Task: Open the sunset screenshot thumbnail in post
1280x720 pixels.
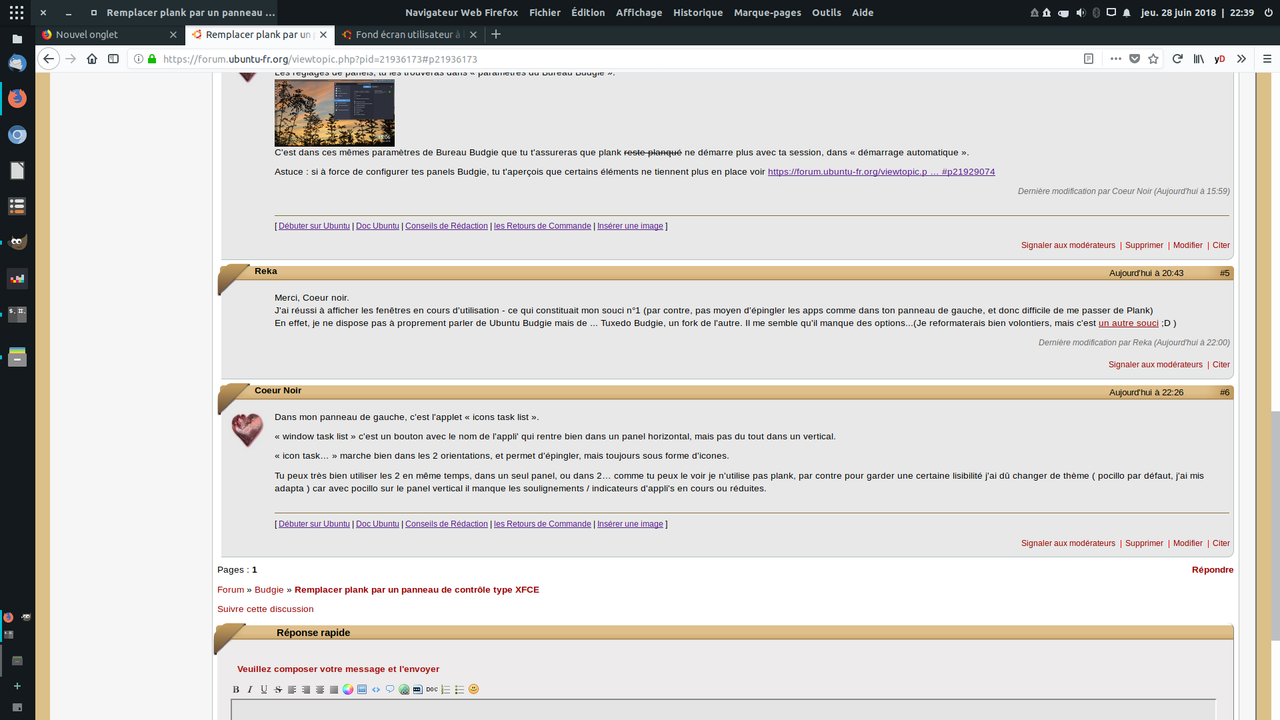Action: click(x=334, y=113)
